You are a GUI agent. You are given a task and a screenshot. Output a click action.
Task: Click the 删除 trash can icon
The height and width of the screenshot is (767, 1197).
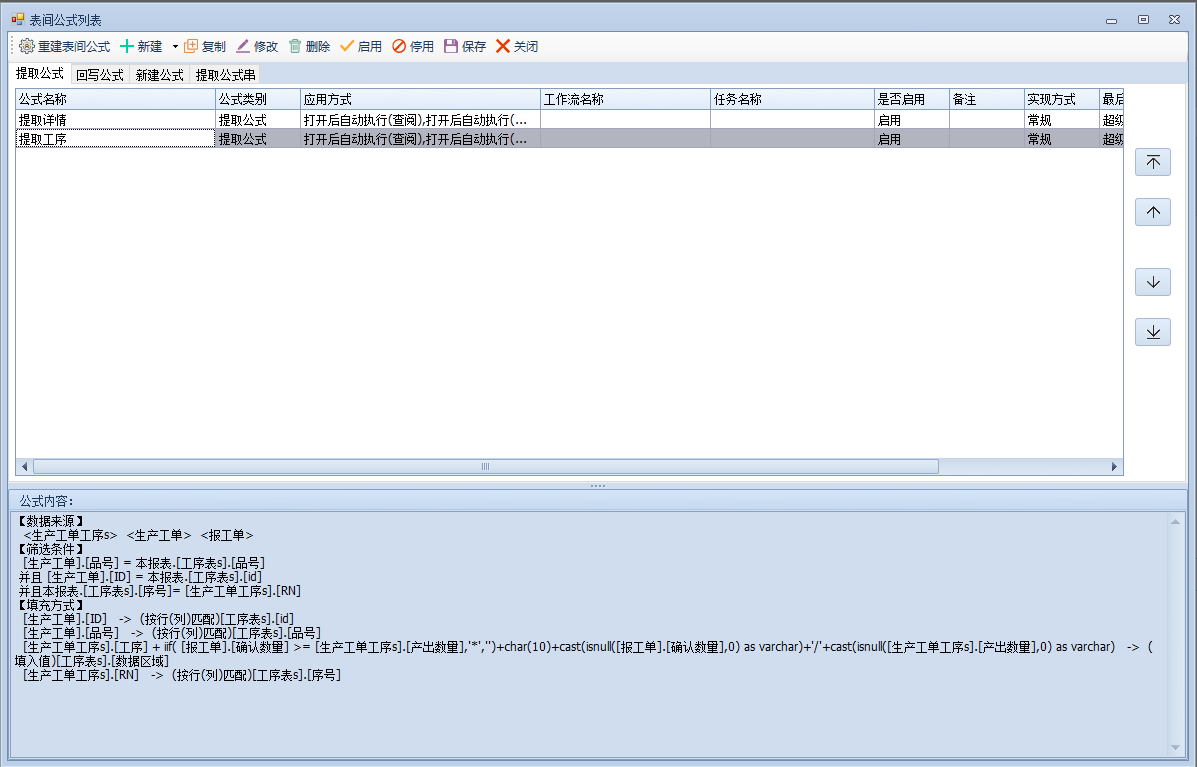[295, 46]
